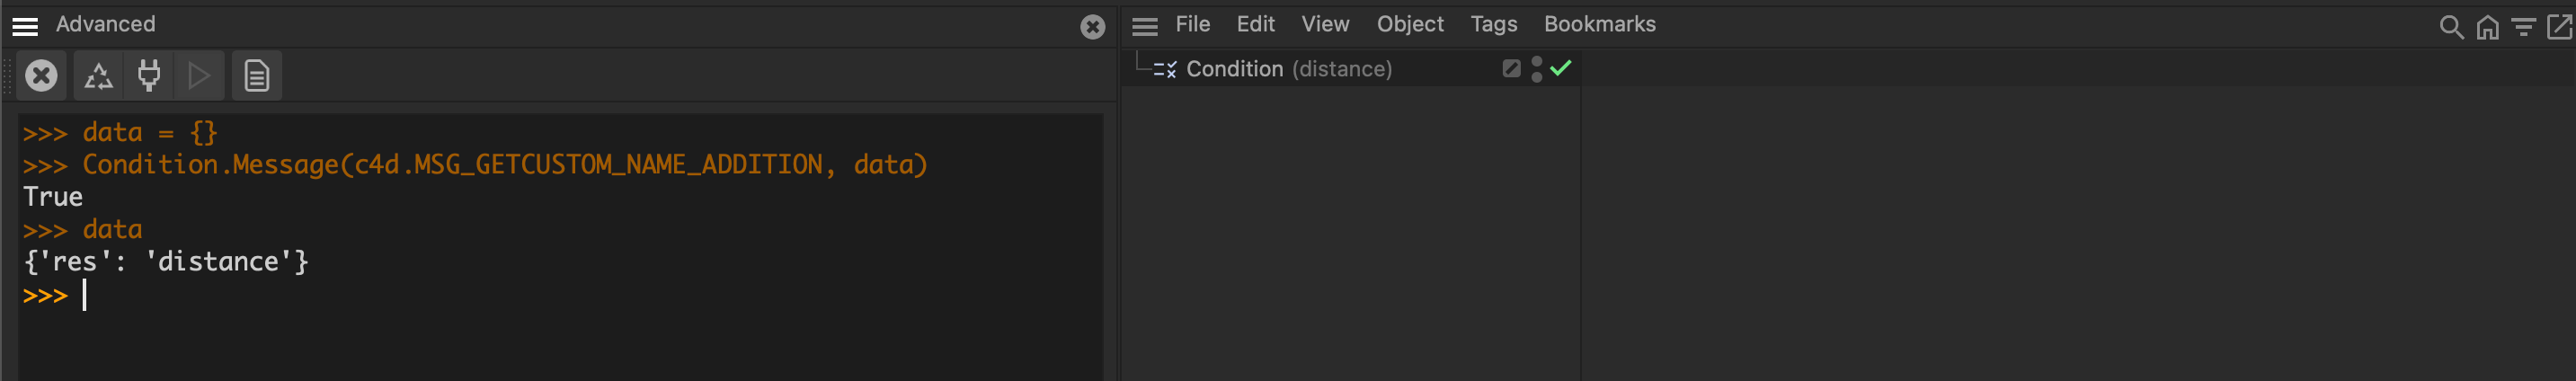Click the plug icon in console toolbar
The width and height of the screenshot is (2576, 381).
point(149,76)
